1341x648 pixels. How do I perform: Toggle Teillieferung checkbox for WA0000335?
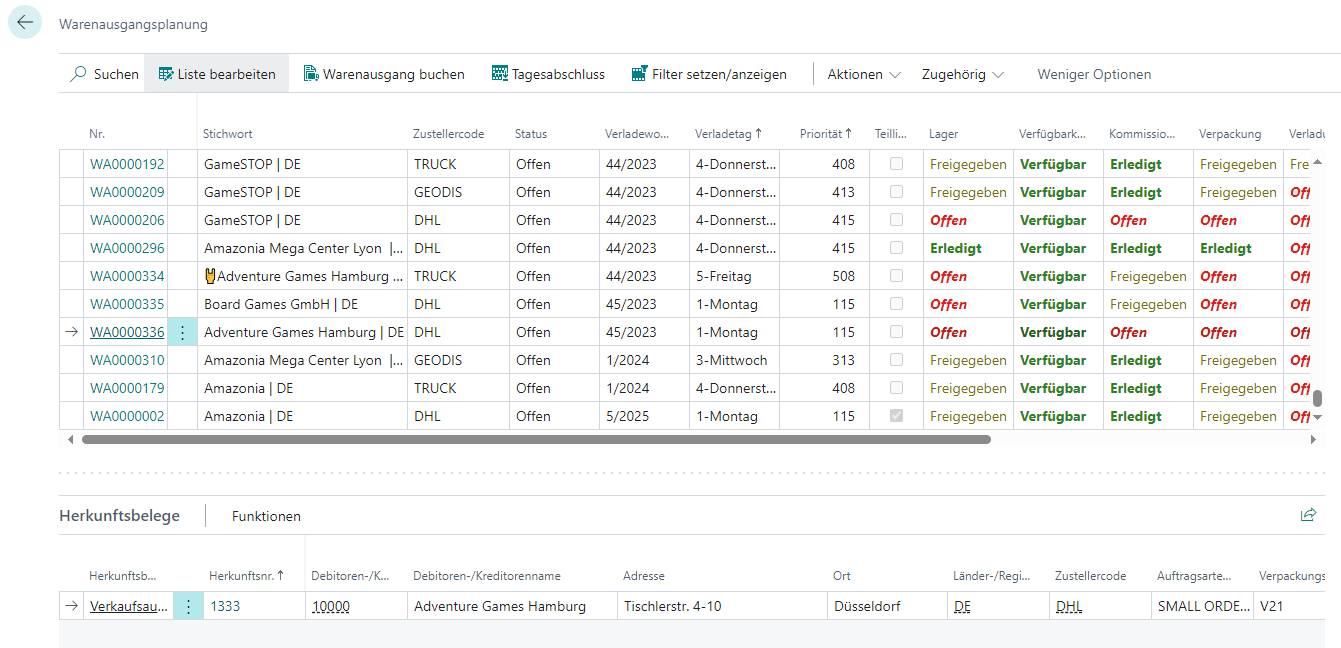click(x=896, y=304)
